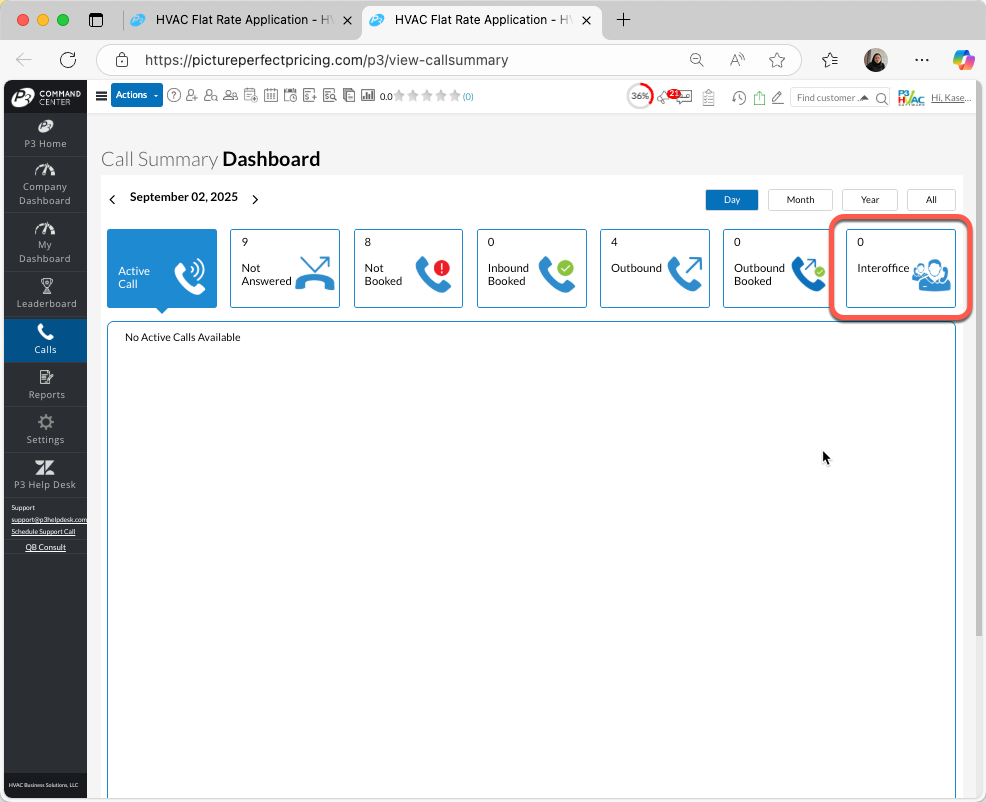Click the 36% progress gauge
986x802 pixels.
639,96
